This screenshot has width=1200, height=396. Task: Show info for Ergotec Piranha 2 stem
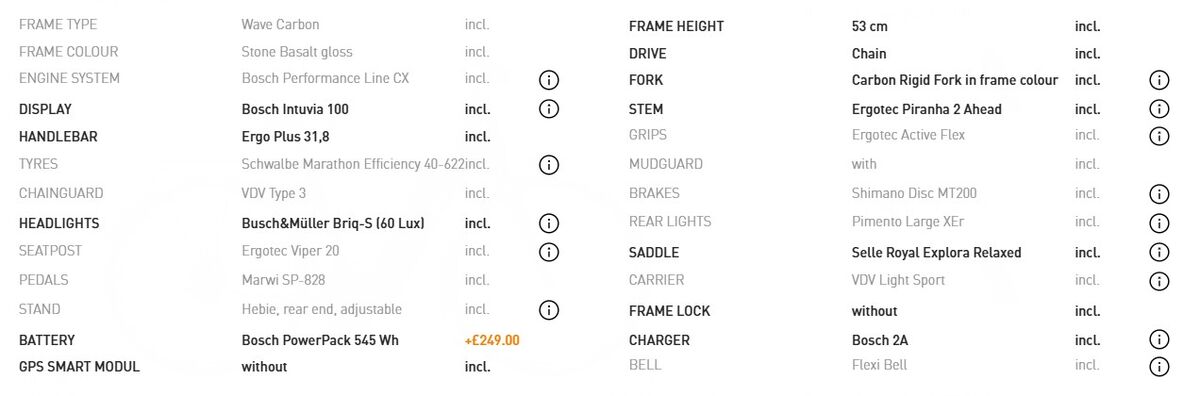1159,109
